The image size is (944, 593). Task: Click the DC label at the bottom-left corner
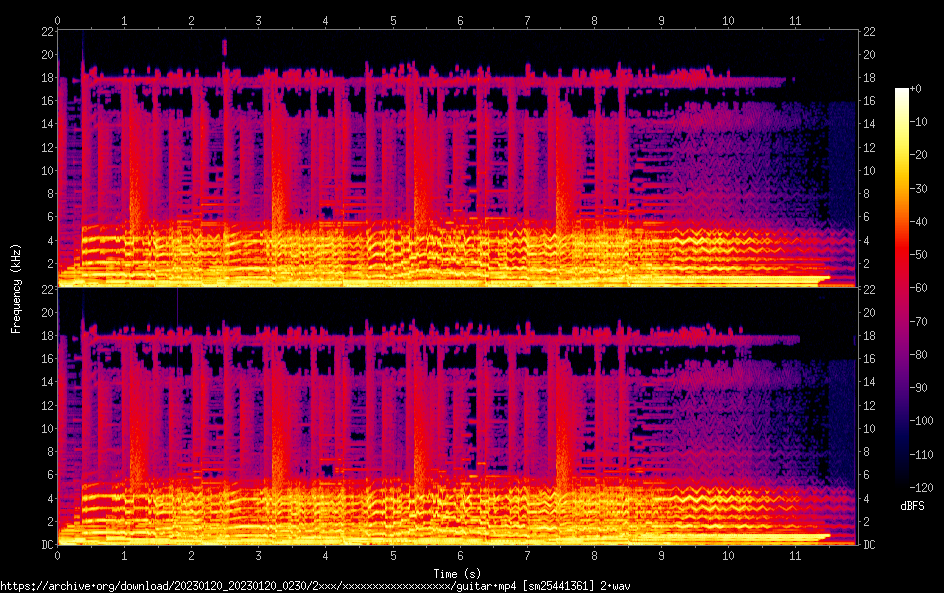(47, 545)
